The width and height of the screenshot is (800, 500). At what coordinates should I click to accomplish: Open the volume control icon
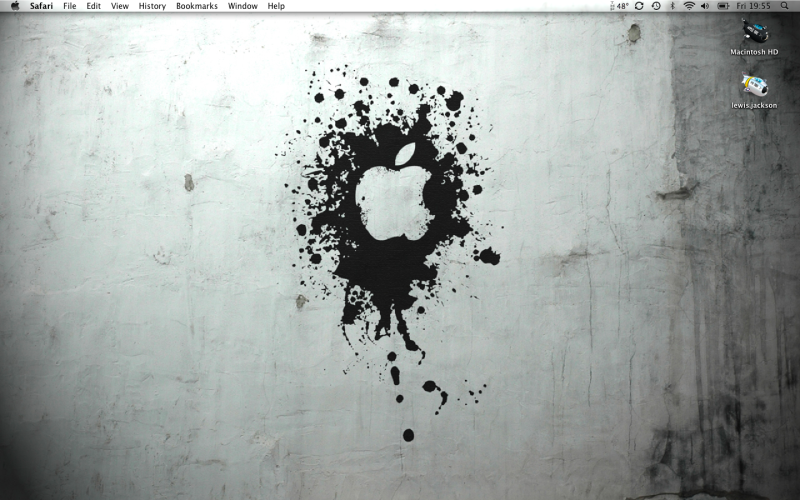click(x=705, y=6)
